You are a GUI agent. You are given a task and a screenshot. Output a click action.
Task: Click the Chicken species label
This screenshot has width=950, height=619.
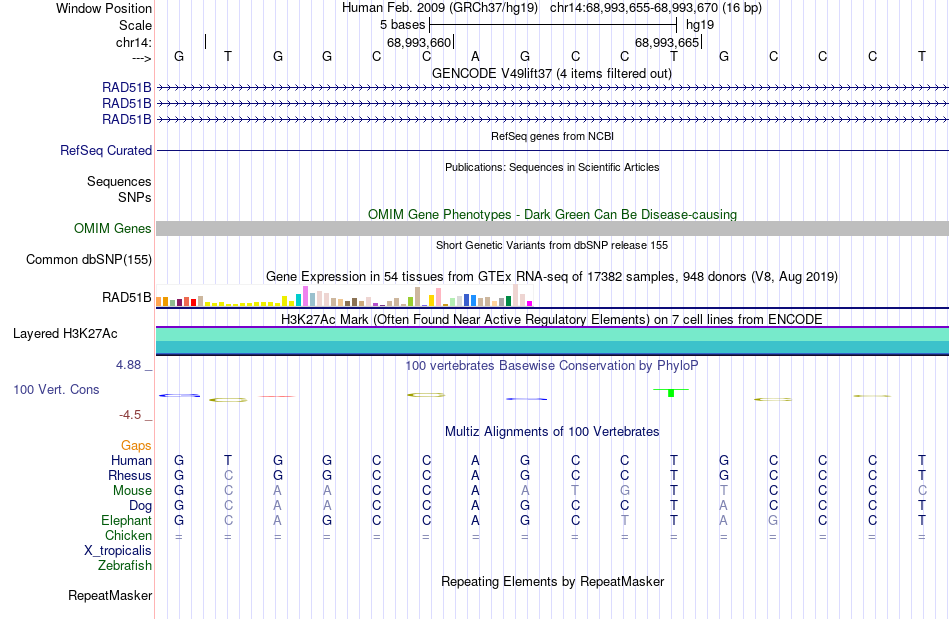(128, 535)
